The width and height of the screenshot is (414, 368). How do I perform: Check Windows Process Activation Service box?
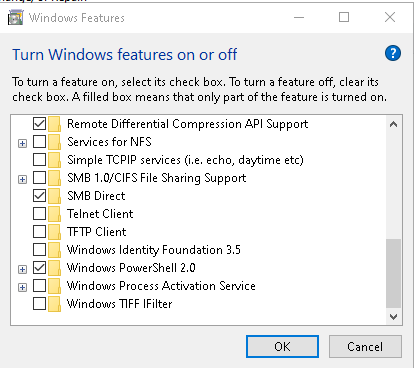[x=39, y=286]
